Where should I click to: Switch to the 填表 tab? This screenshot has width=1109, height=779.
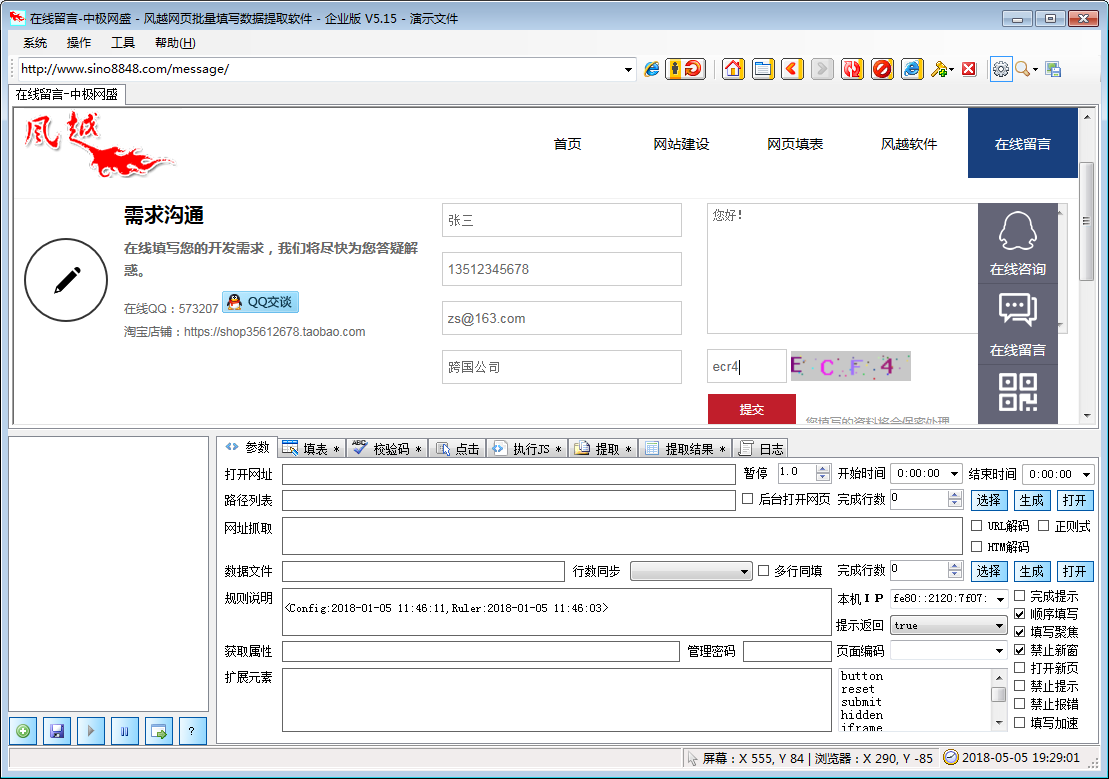click(311, 449)
